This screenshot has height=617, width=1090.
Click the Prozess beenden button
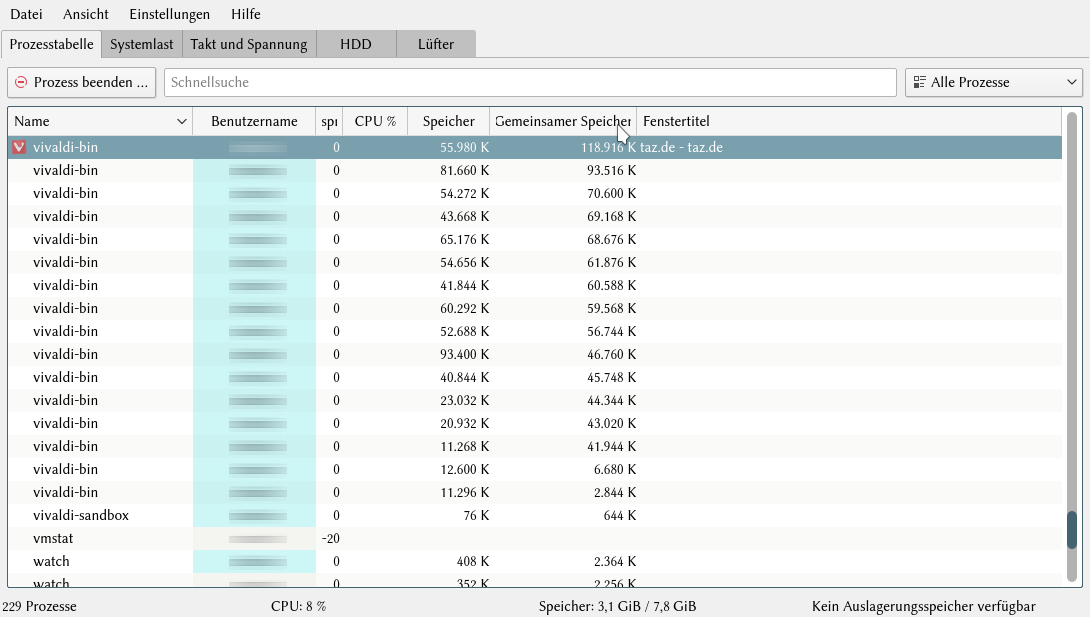point(81,82)
